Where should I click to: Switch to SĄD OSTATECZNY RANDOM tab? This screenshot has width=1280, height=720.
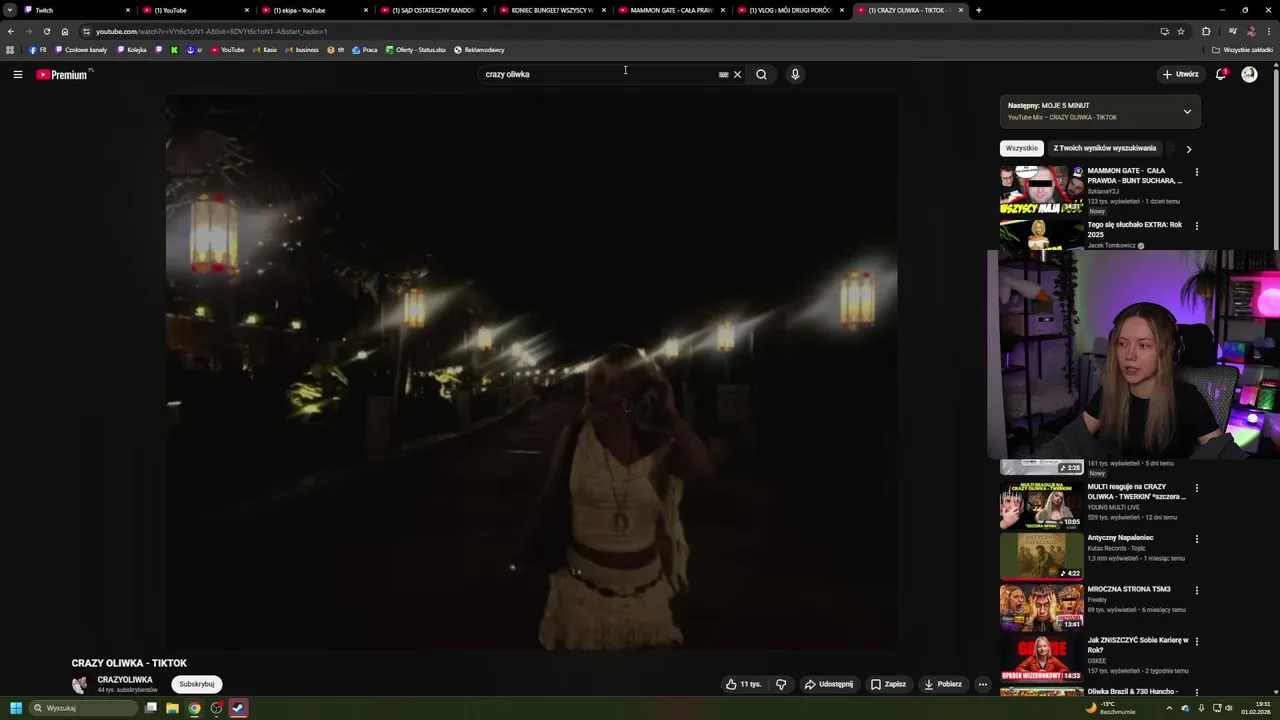(x=432, y=10)
